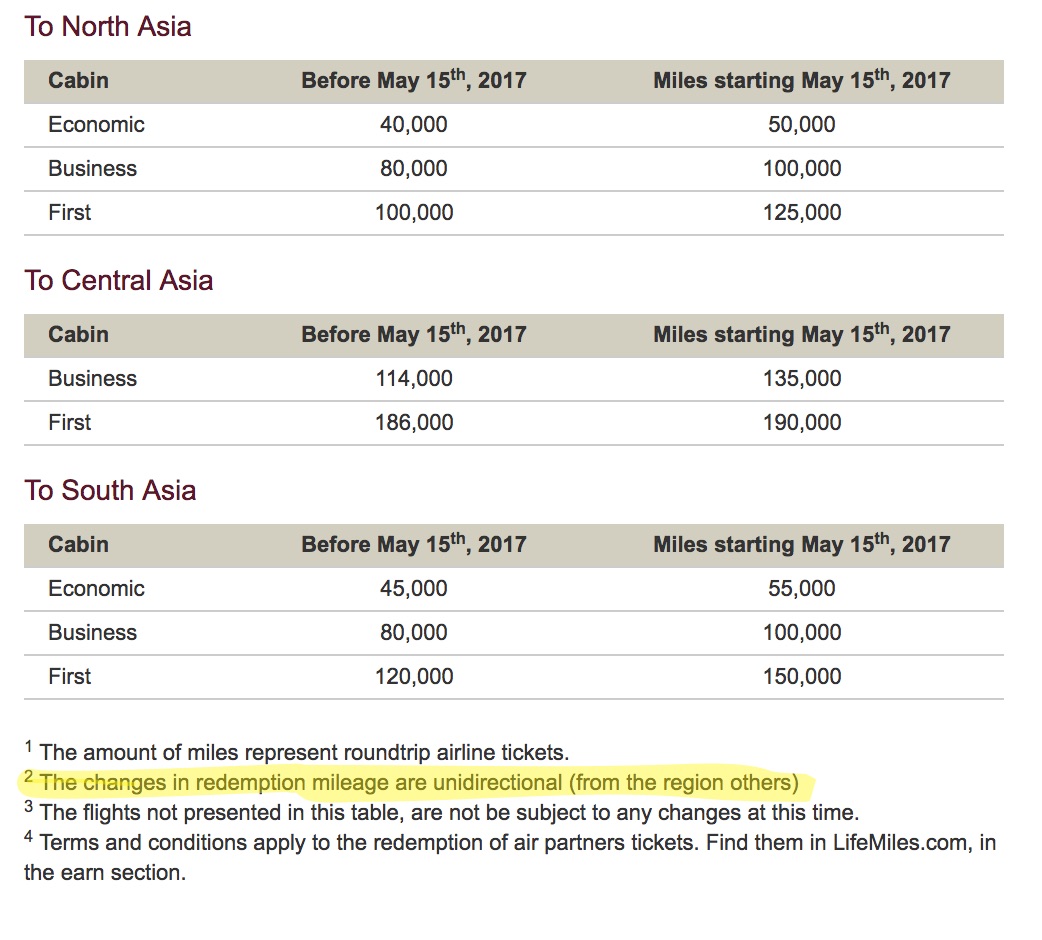This screenshot has width=1042, height=940.
Task: Click the 'To Central Asia' heading
Action: pos(118,280)
